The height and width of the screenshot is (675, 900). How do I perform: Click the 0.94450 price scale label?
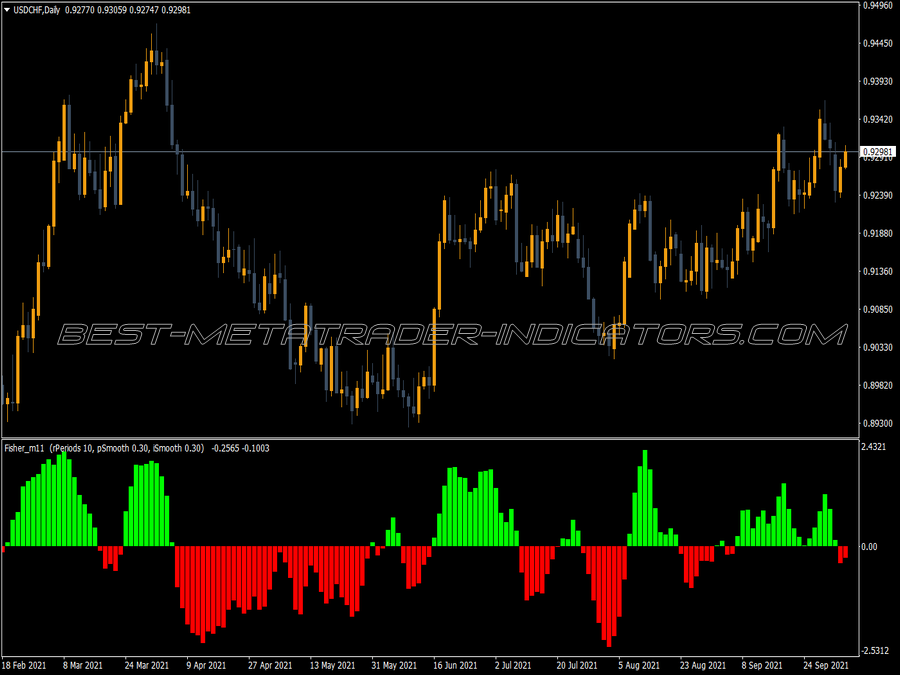pos(878,44)
